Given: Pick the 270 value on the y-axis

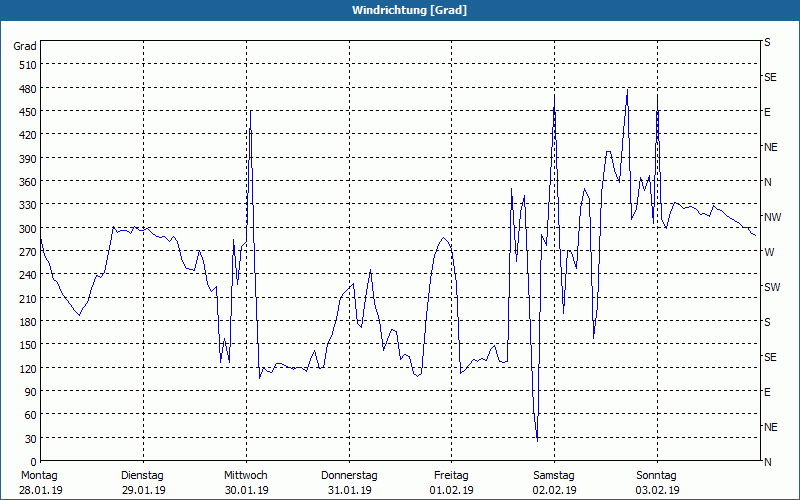Looking at the screenshot, I should pyautogui.click(x=28, y=252).
